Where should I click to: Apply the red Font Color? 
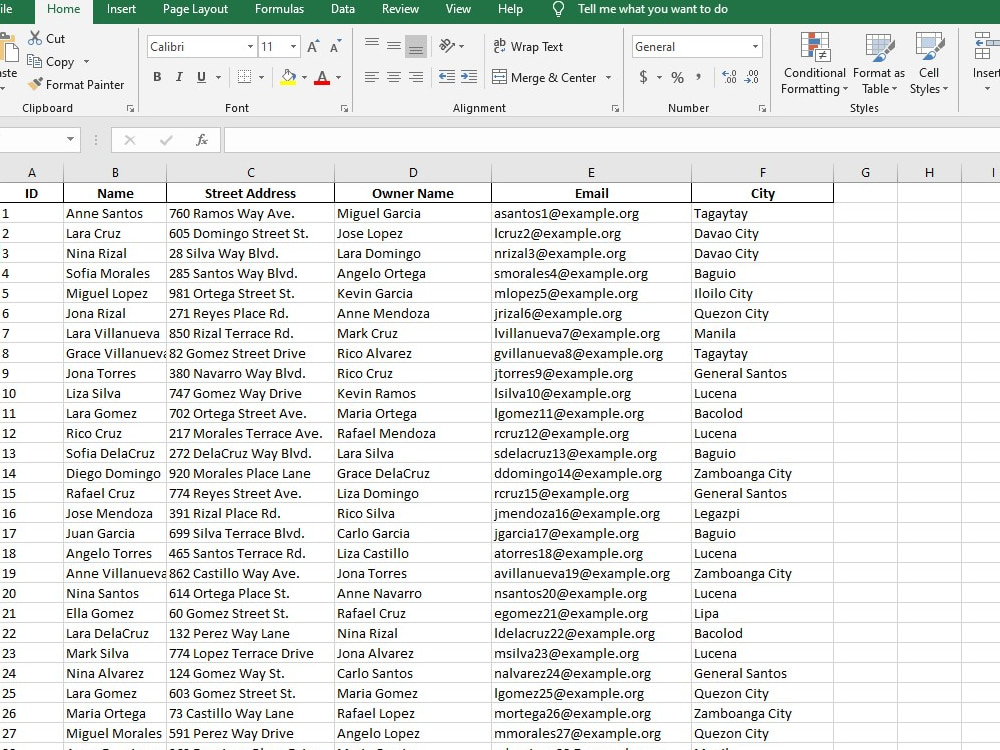322,77
